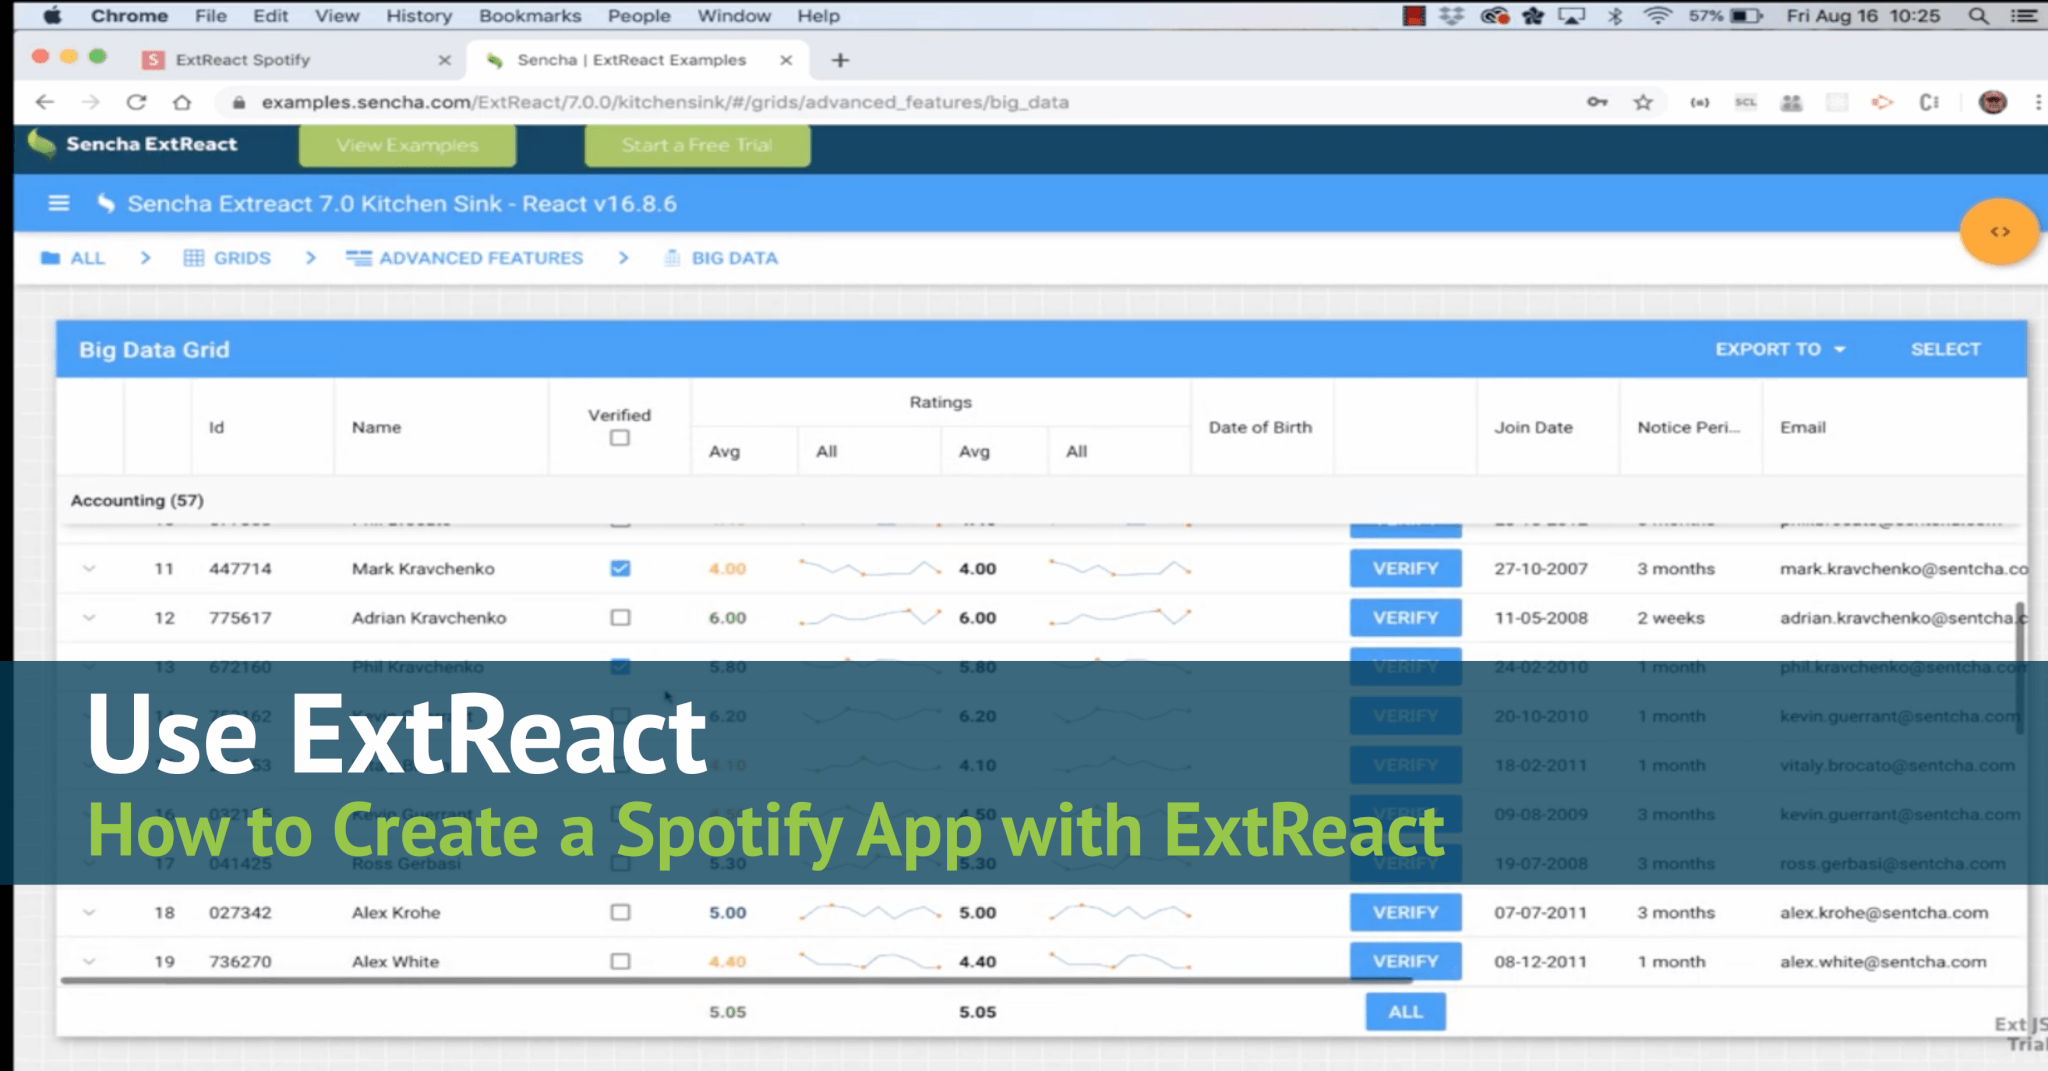Verify Mark Kravchenko's row
Viewport: 2048px width, 1071px height.
(x=1405, y=568)
